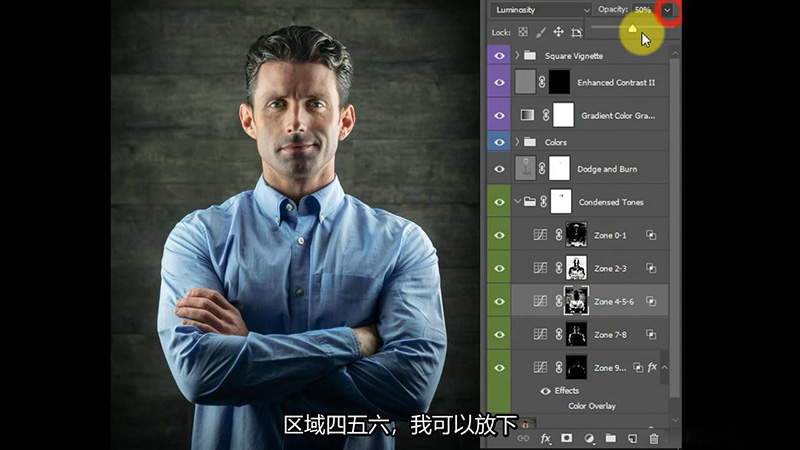
Task: Expand the Square Vignette group
Action: click(517, 55)
